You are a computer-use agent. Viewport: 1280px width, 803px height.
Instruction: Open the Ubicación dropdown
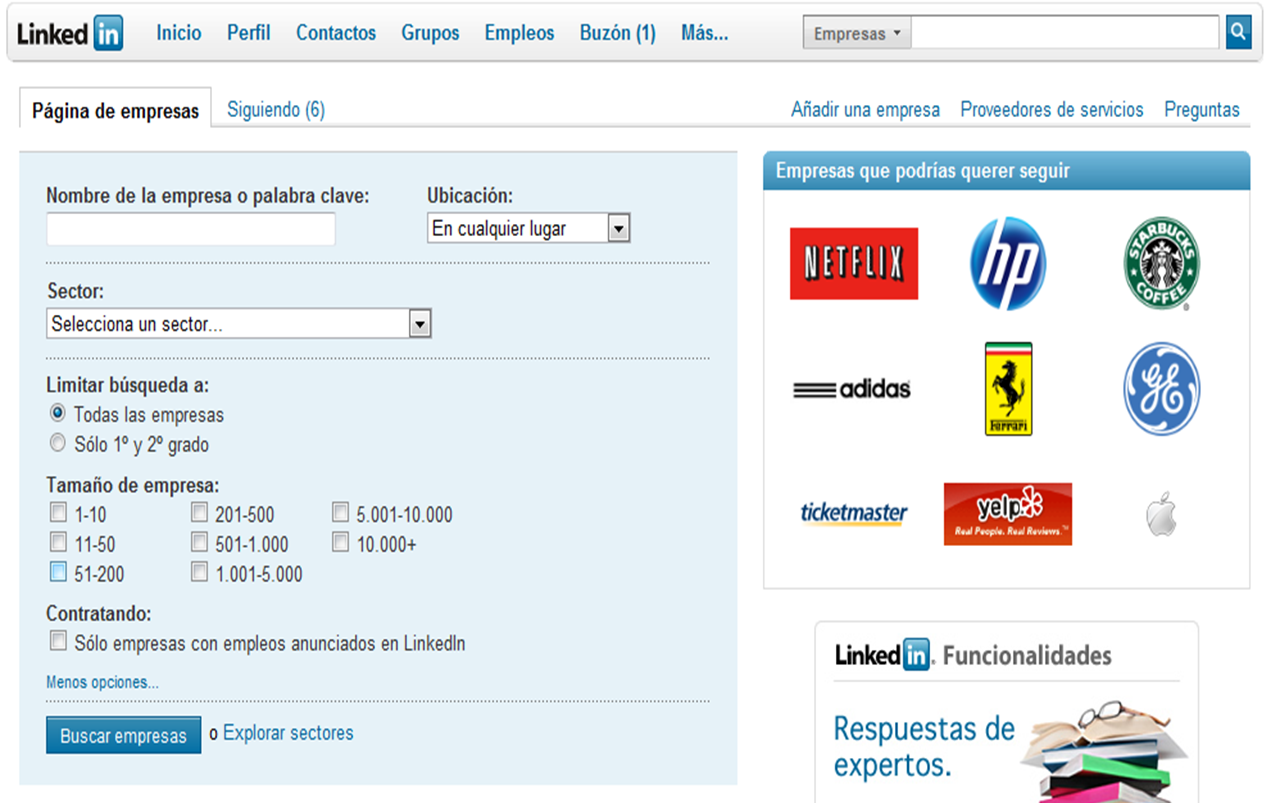(x=529, y=229)
